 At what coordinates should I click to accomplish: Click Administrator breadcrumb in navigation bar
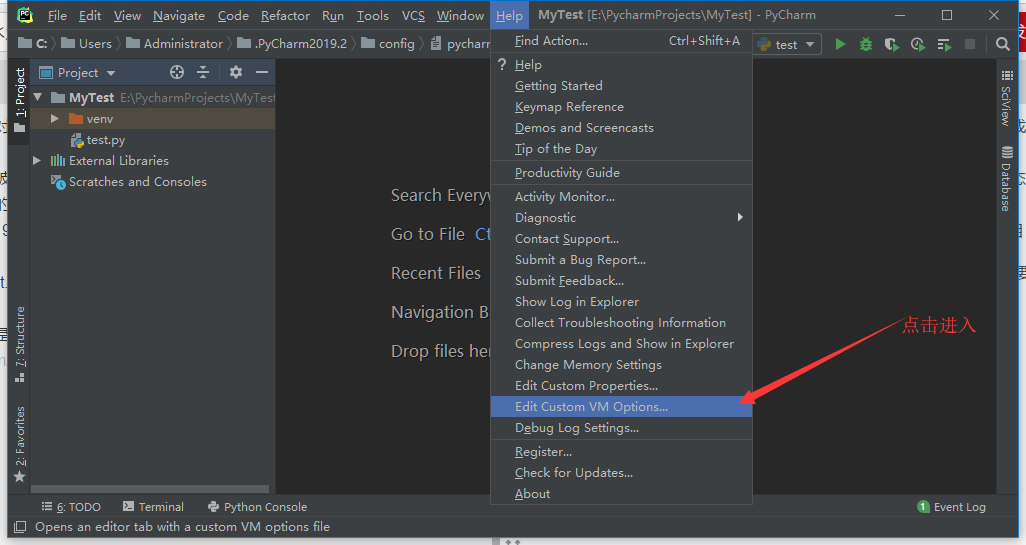coord(175,44)
